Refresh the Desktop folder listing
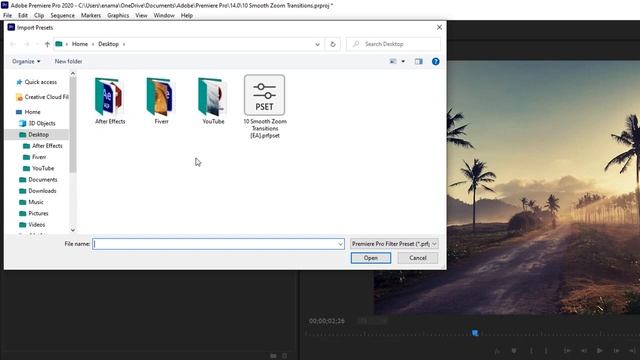The height and width of the screenshot is (360, 640). coord(333,44)
